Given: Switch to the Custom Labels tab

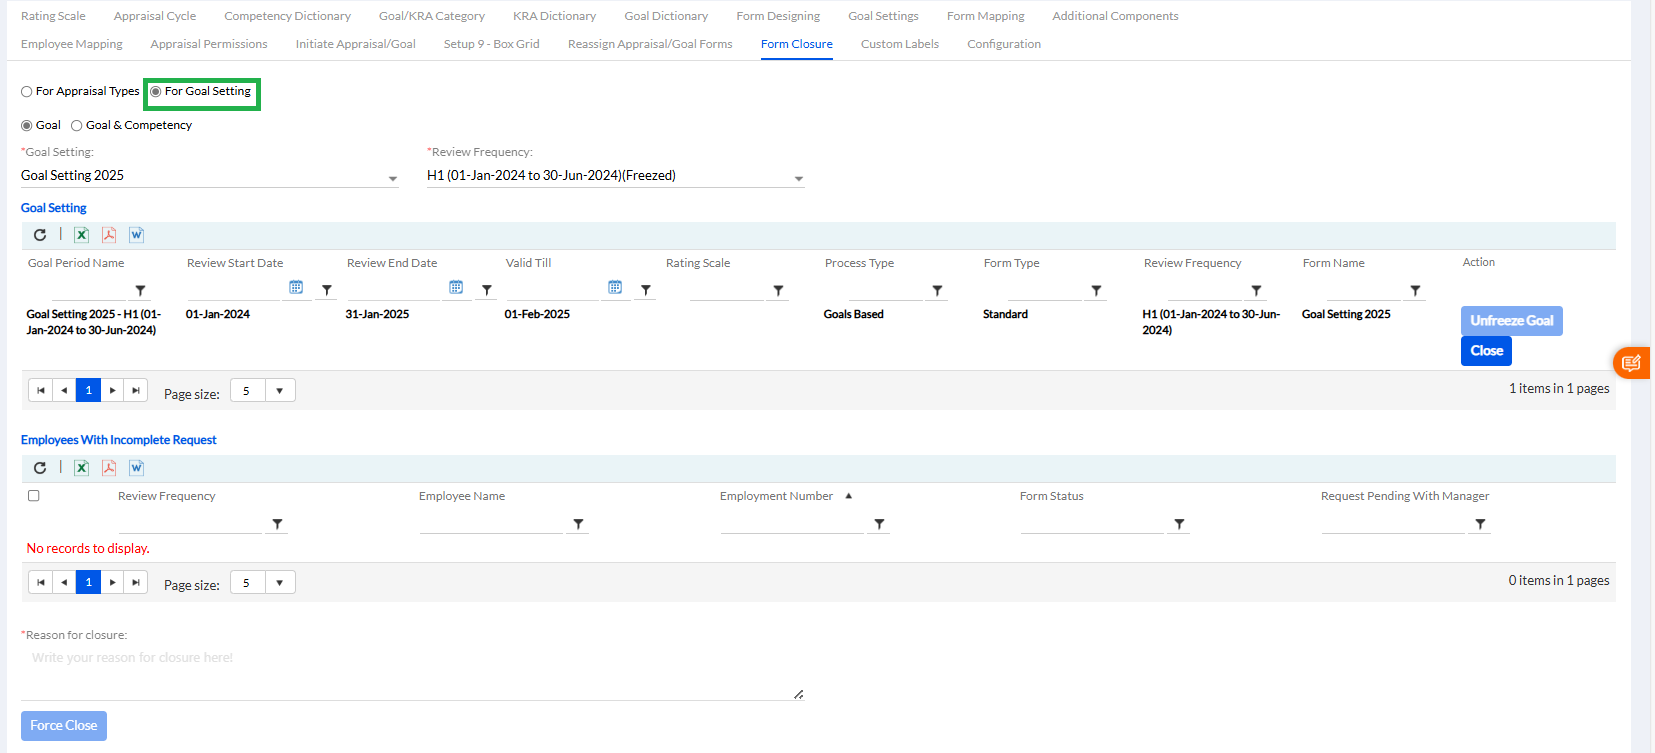Looking at the screenshot, I should (x=899, y=44).
